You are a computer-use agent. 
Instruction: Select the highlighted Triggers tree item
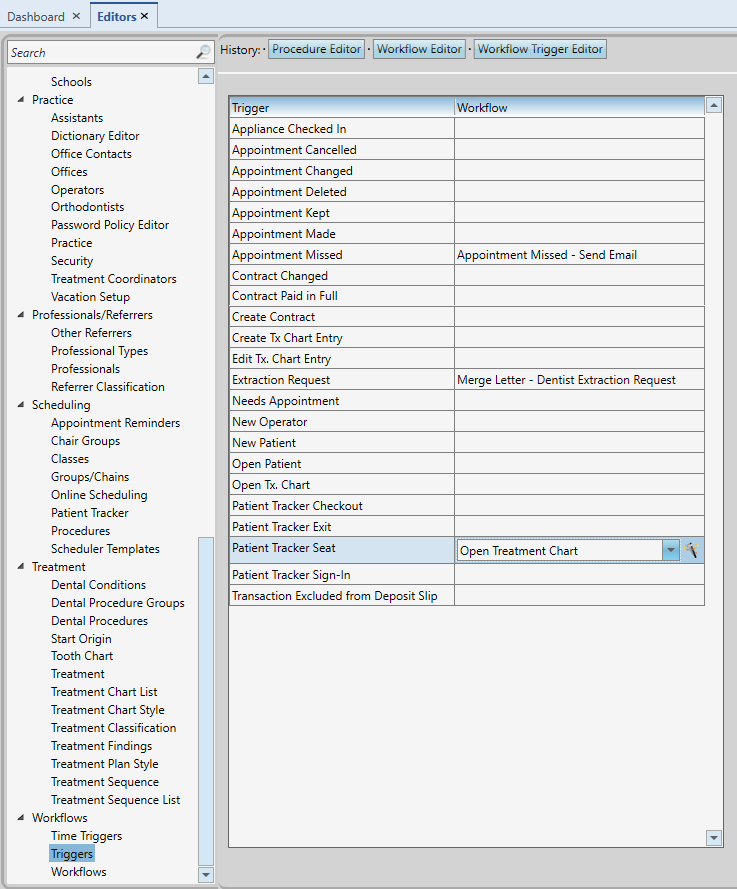coord(71,854)
